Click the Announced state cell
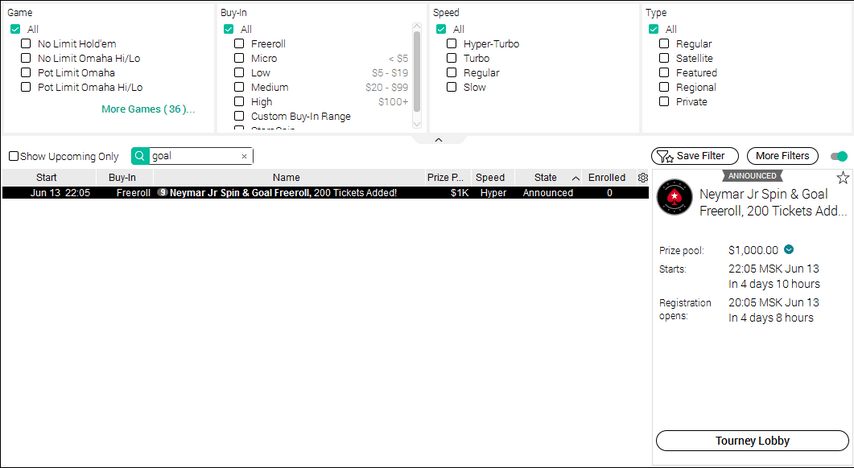The image size is (854, 468). click(x=548, y=193)
